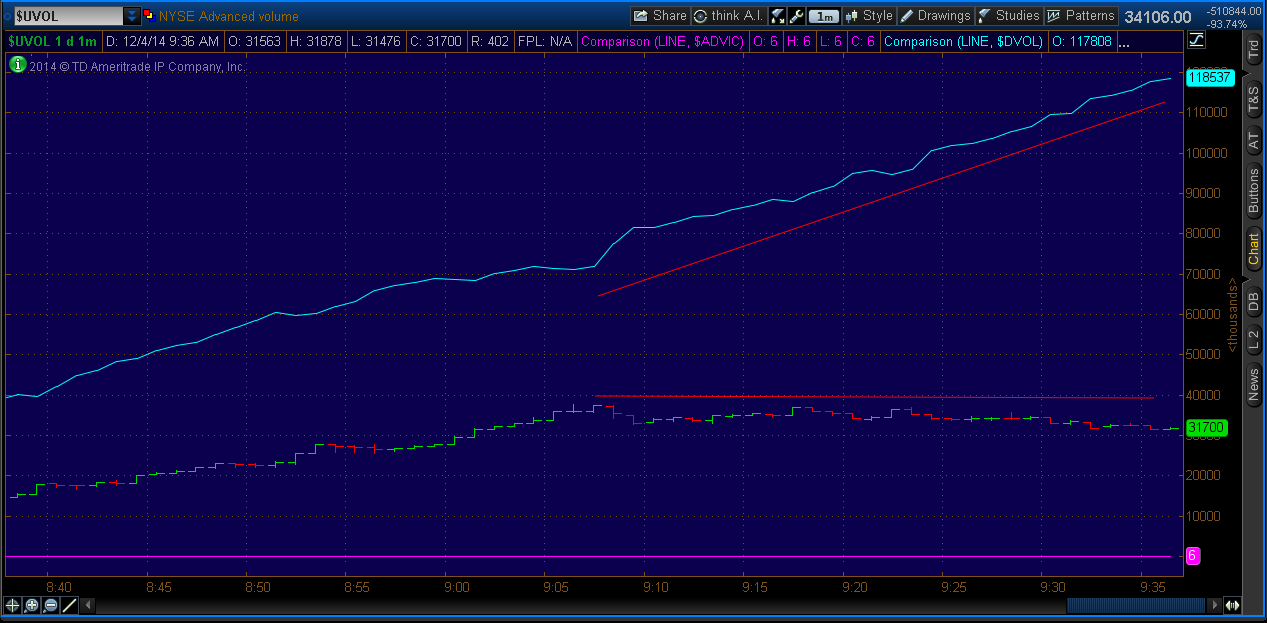Open the Patterns tool
The height and width of the screenshot is (623, 1267).
pyautogui.click(x=1082, y=15)
